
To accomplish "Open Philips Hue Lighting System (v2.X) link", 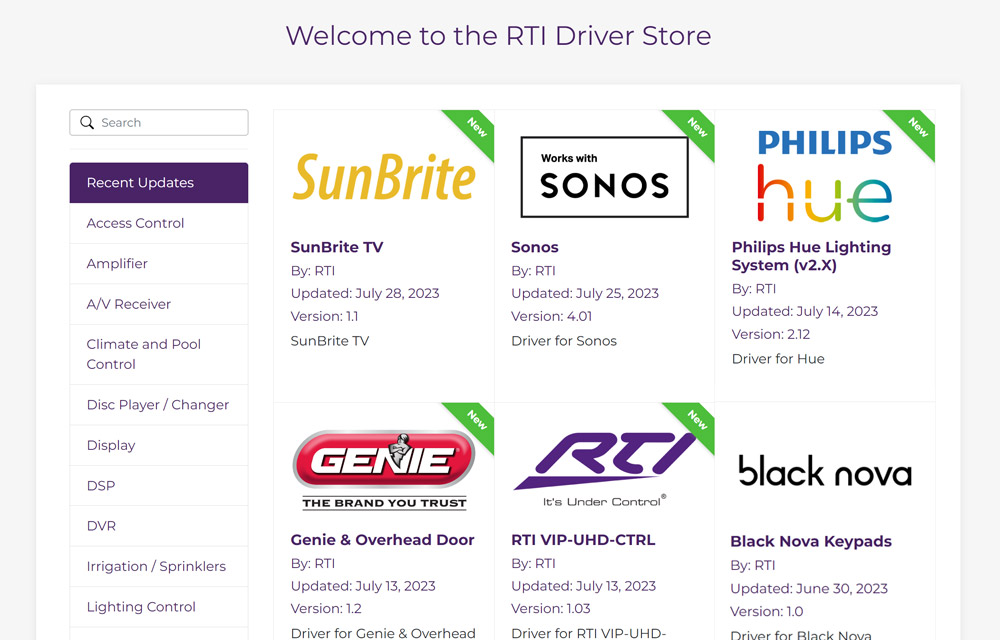I will (811, 256).
